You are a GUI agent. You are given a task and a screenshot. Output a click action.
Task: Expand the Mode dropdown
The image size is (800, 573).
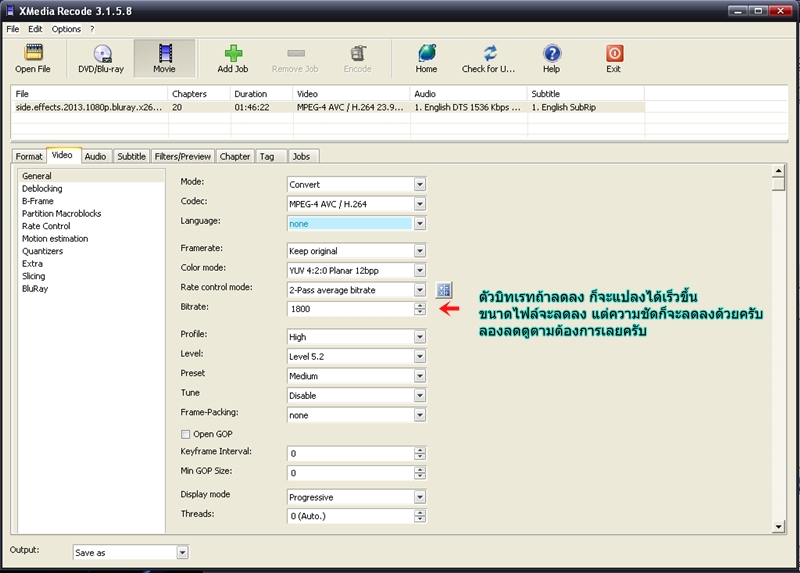[x=420, y=185]
